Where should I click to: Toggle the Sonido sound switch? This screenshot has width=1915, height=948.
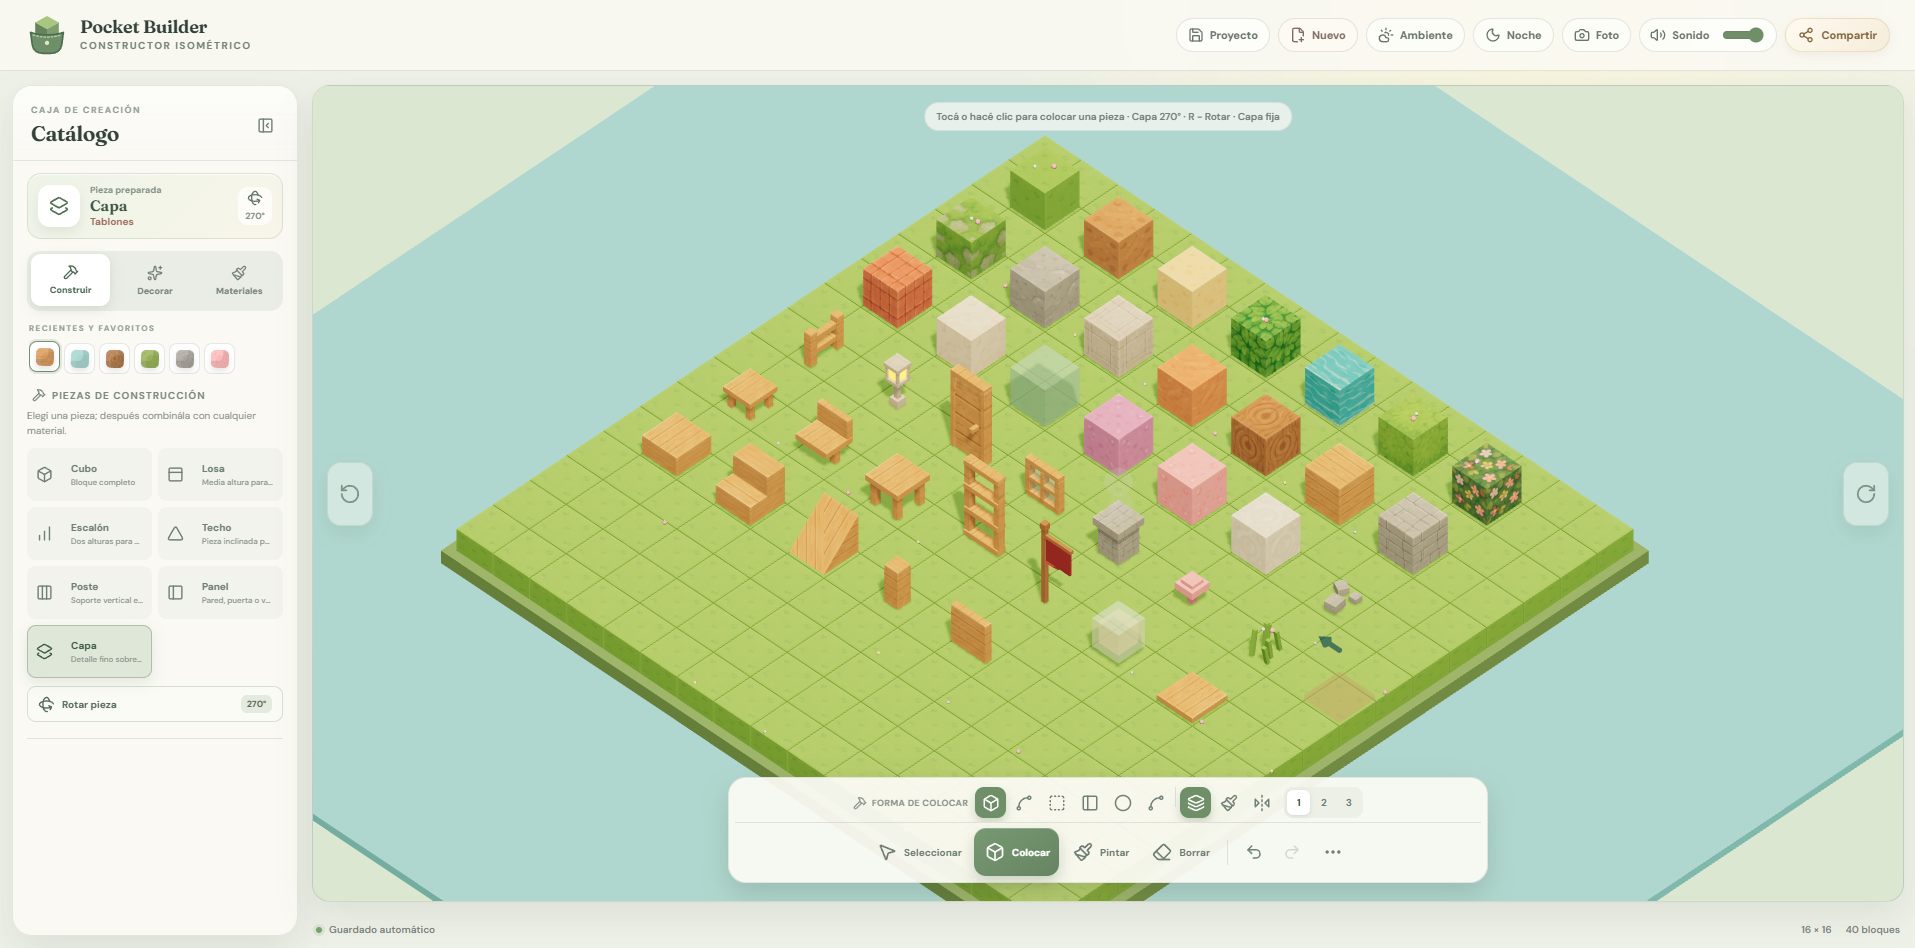click(1743, 35)
